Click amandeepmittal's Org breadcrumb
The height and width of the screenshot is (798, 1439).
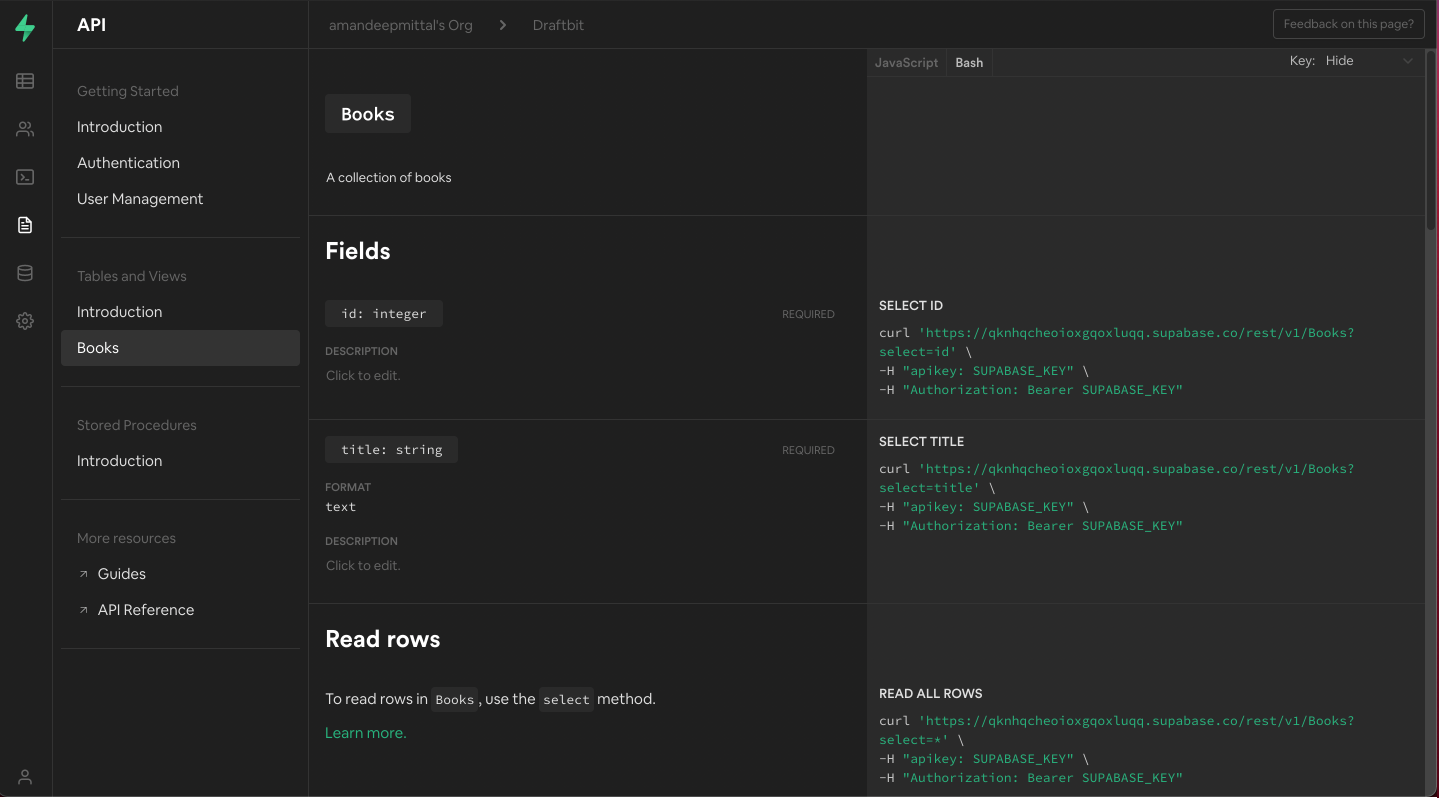(400, 25)
